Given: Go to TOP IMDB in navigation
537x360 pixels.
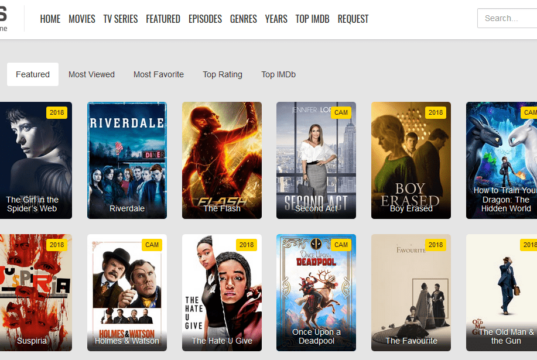Looking at the screenshot, I should coord(312,19).
